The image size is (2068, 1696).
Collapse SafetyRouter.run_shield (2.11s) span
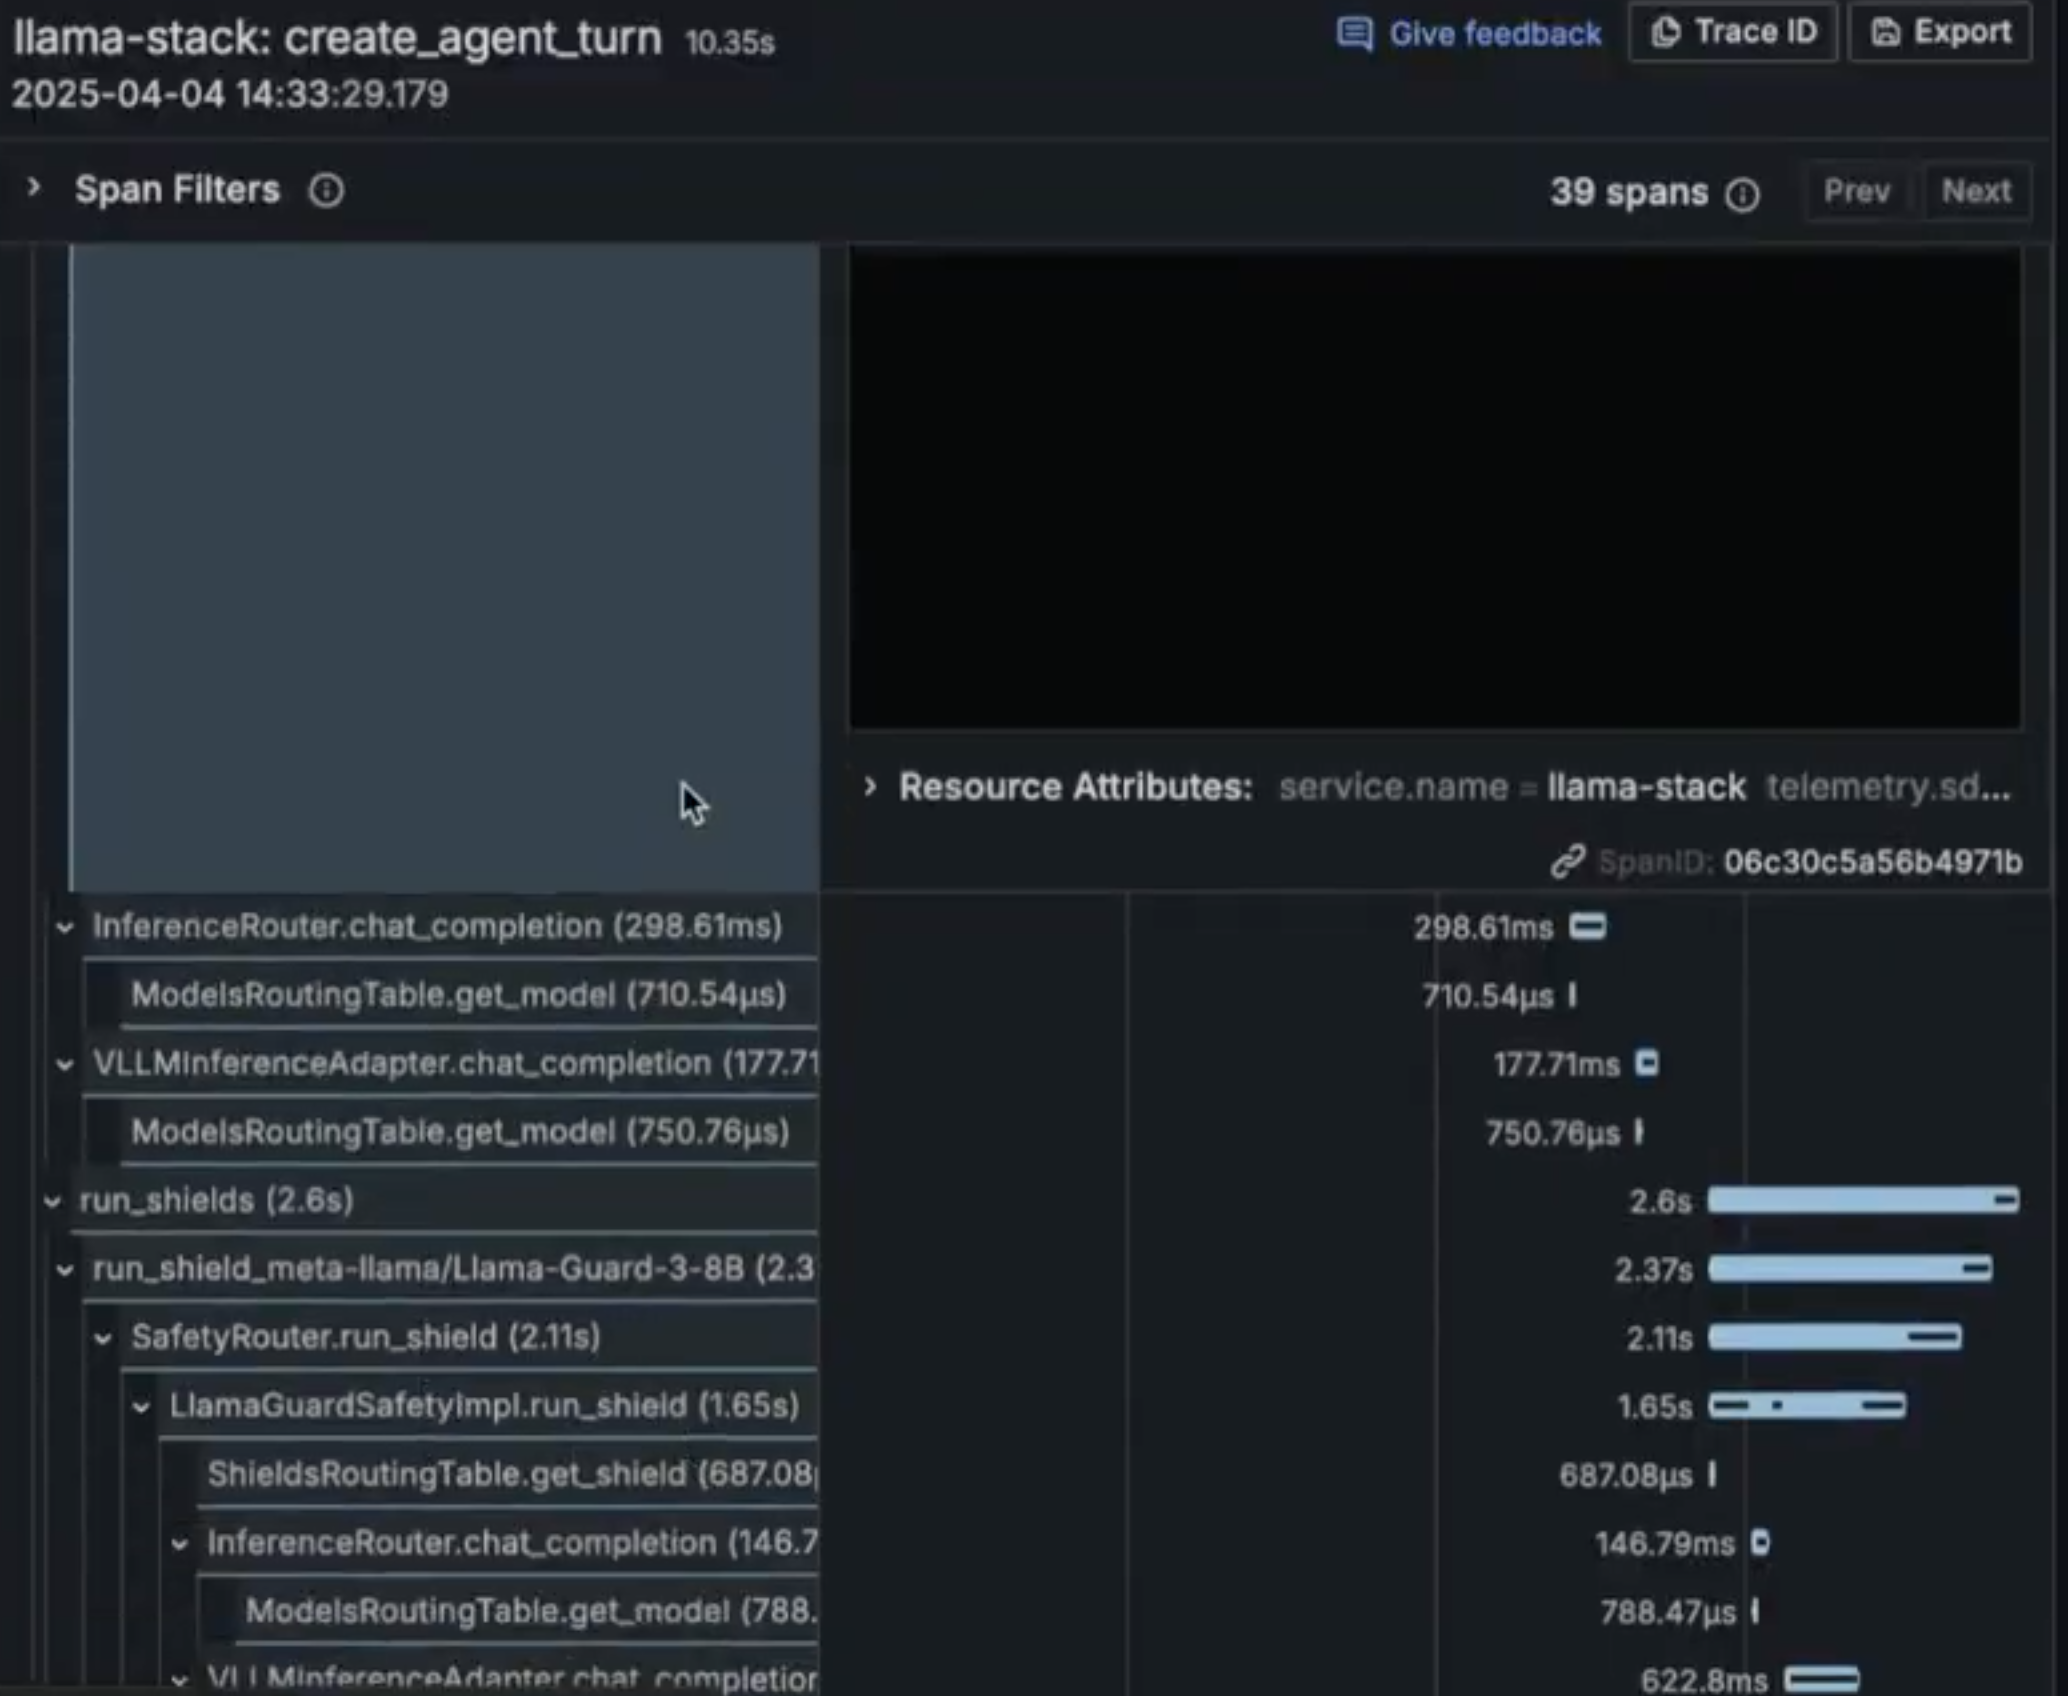click(103, 1338)
